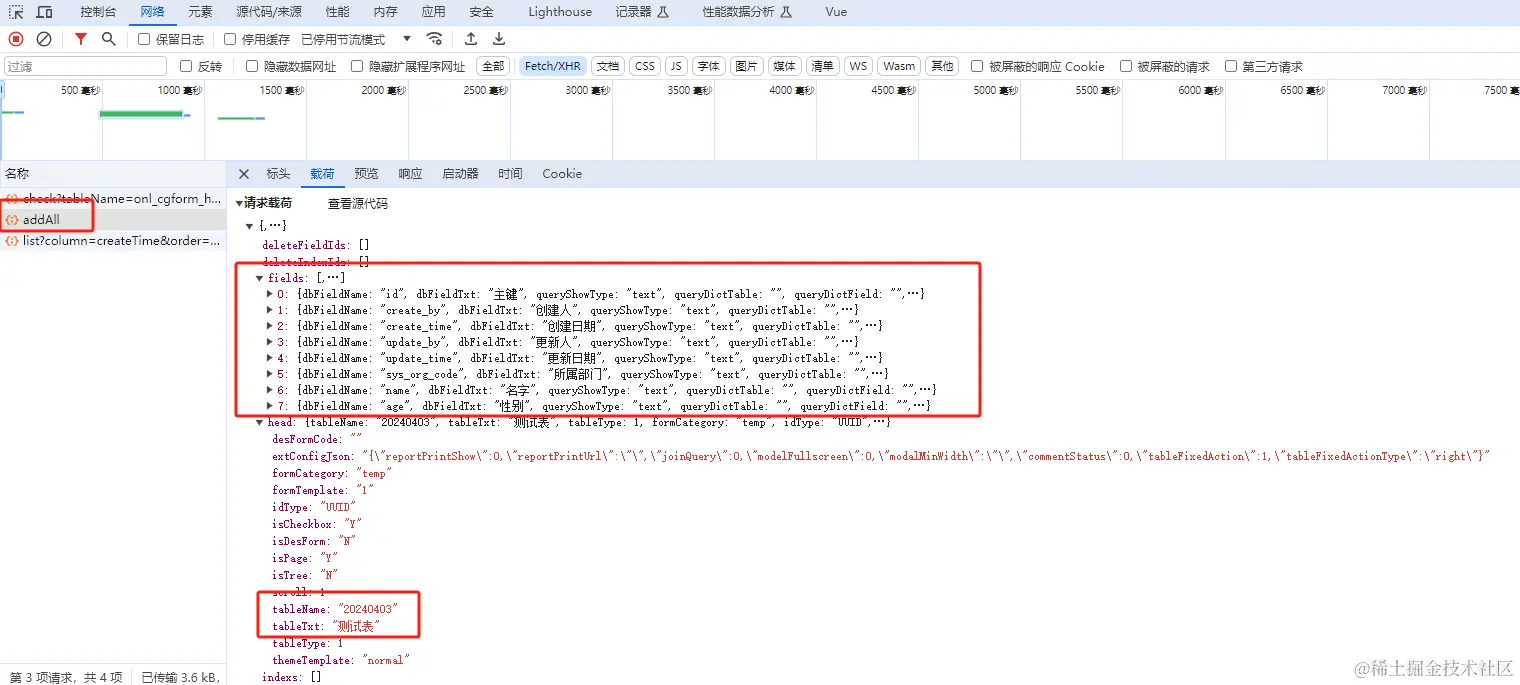1520x685 pixels.
Task: Collapse the head object
Action: pos(260,422)
